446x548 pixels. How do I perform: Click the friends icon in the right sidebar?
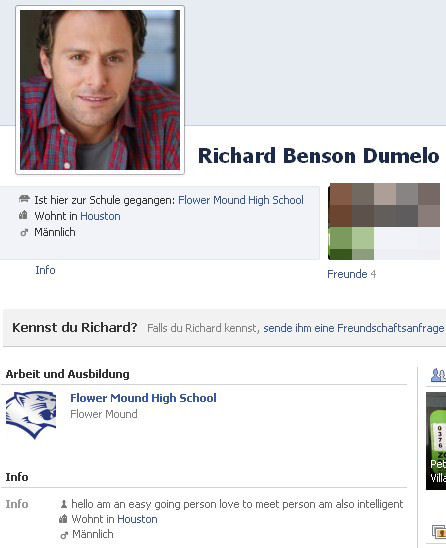coord(438,375)
